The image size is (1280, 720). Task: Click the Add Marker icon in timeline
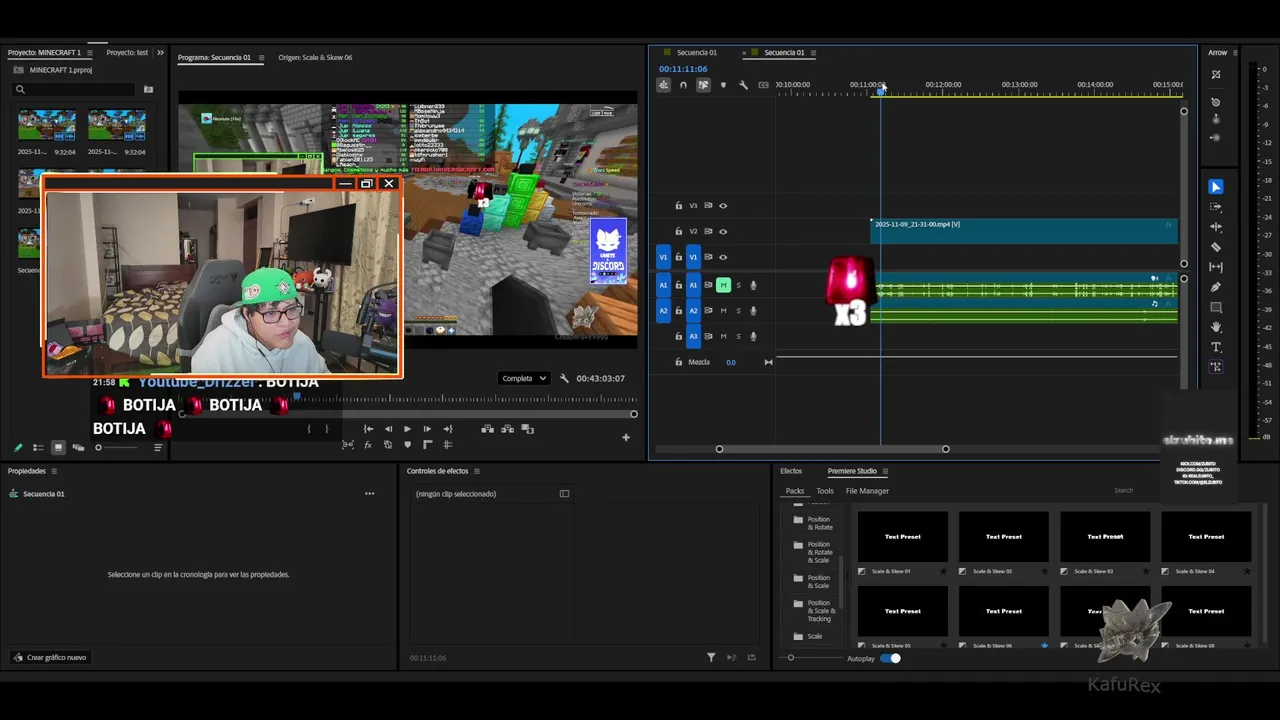723,85
